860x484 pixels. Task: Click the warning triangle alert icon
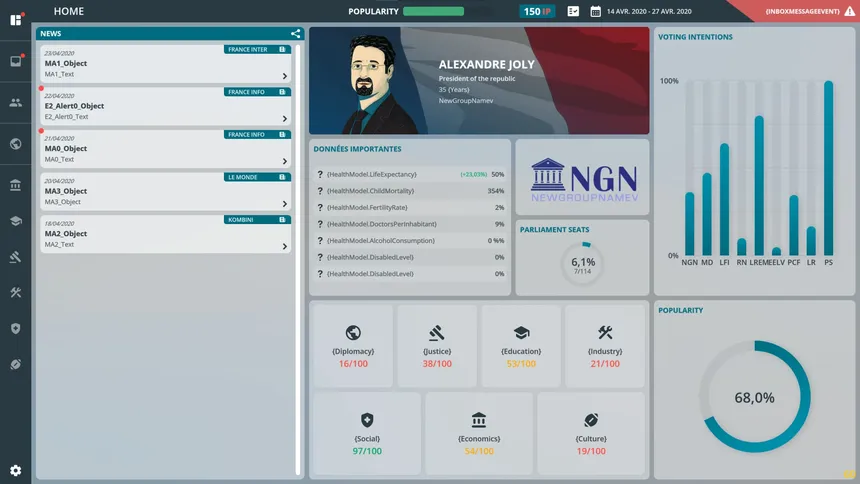pyautogui.click(x=850, y=11)
